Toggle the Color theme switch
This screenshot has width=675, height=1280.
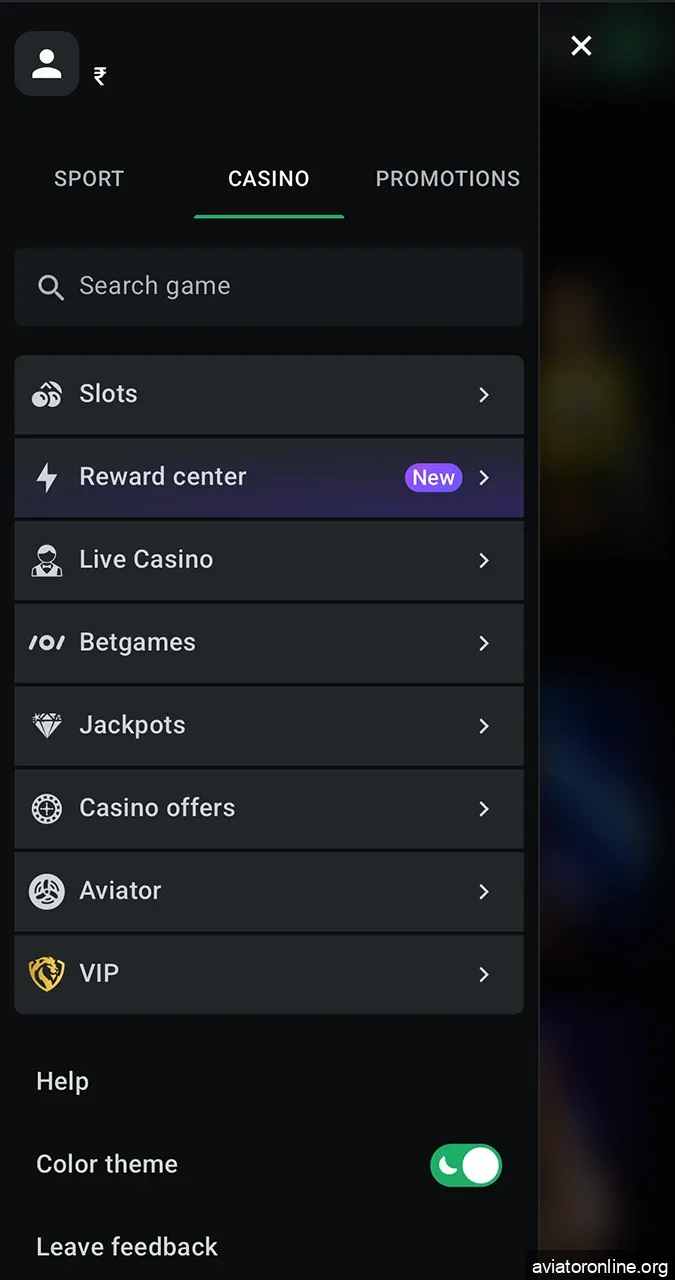click(x=466, y=1165)
